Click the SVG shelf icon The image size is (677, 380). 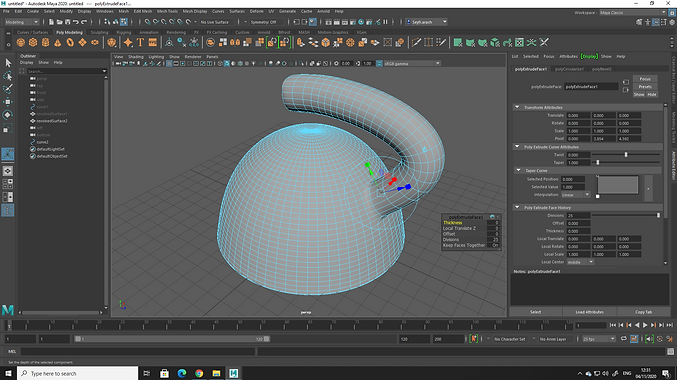tap(153, 42)
